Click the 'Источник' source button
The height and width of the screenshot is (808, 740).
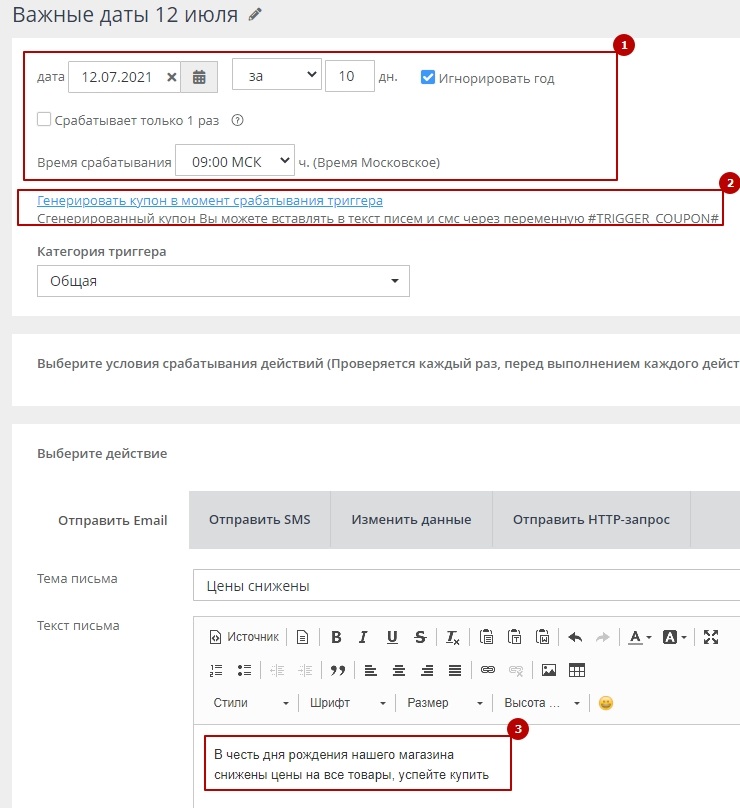[244, 637]
